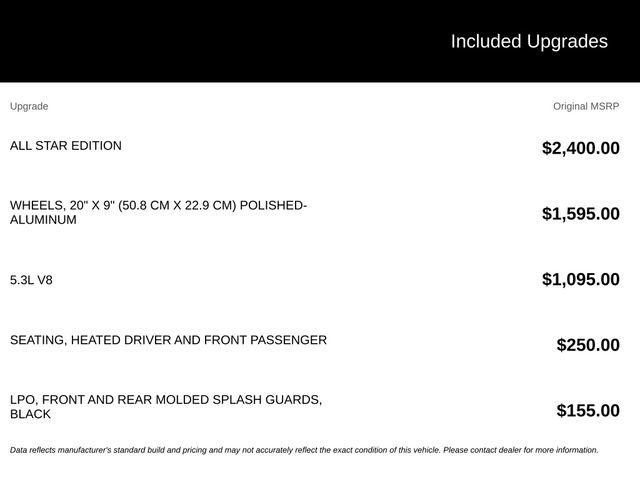640x480 pixels.
Task: Click the manufacturer data disclaimer text
Action: click(304, 450)
